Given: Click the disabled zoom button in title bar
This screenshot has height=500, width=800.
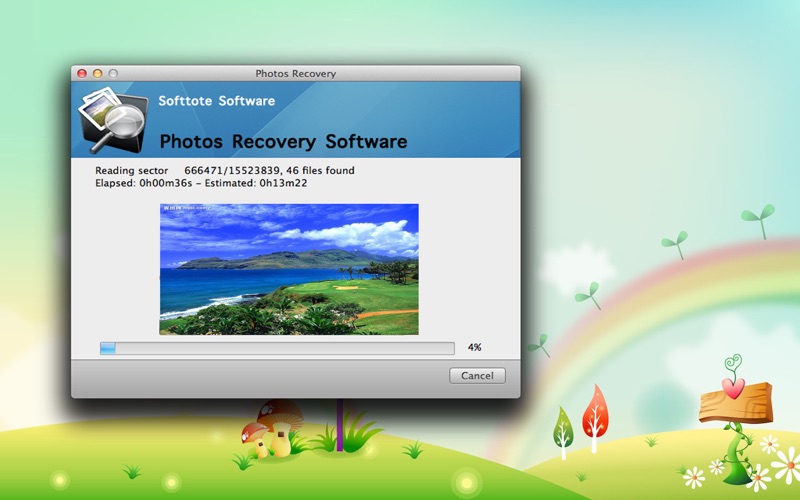Looking at the screenshot, I should (x=113, y=73).
